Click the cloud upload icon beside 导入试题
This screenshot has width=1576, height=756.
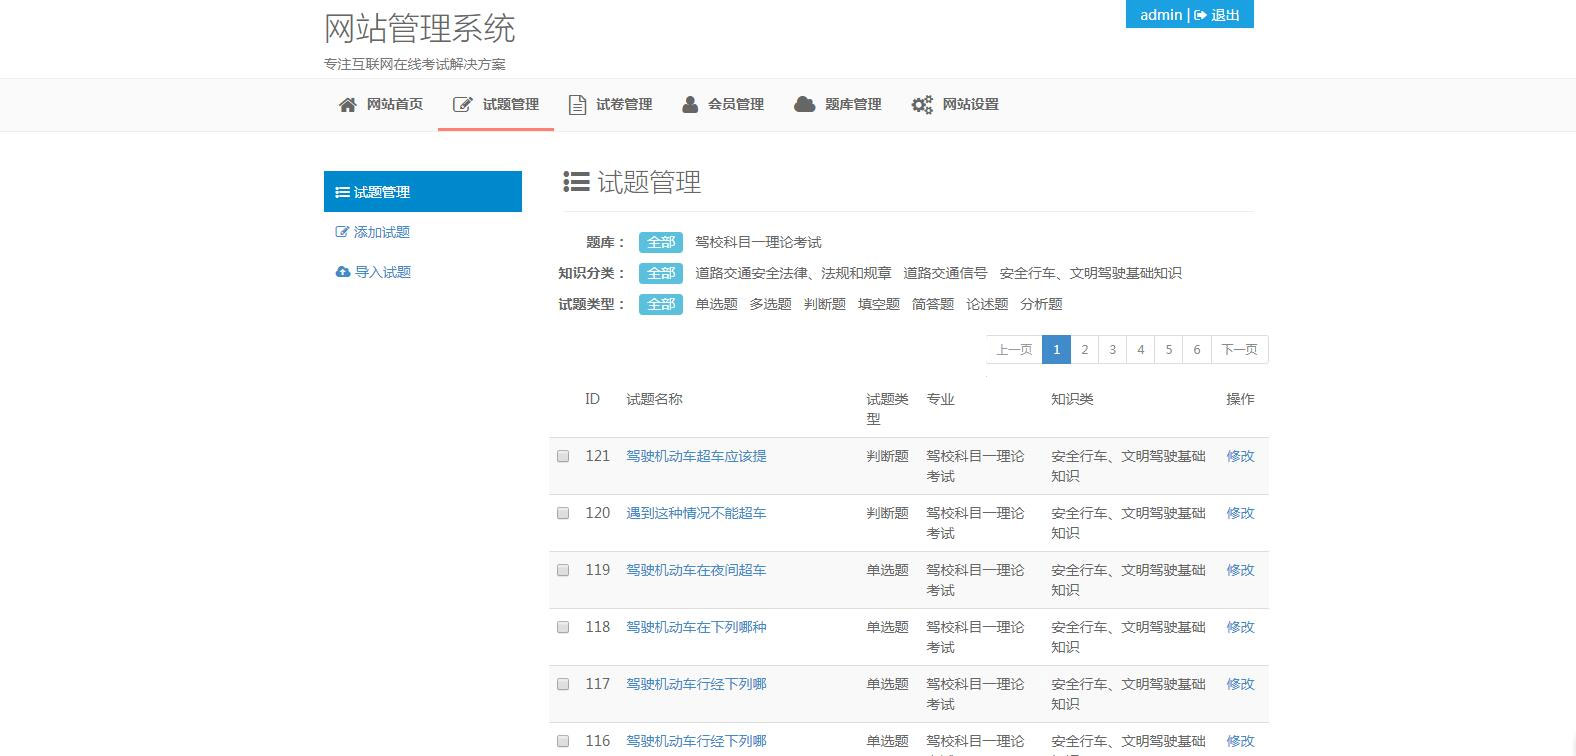point(343,272)
